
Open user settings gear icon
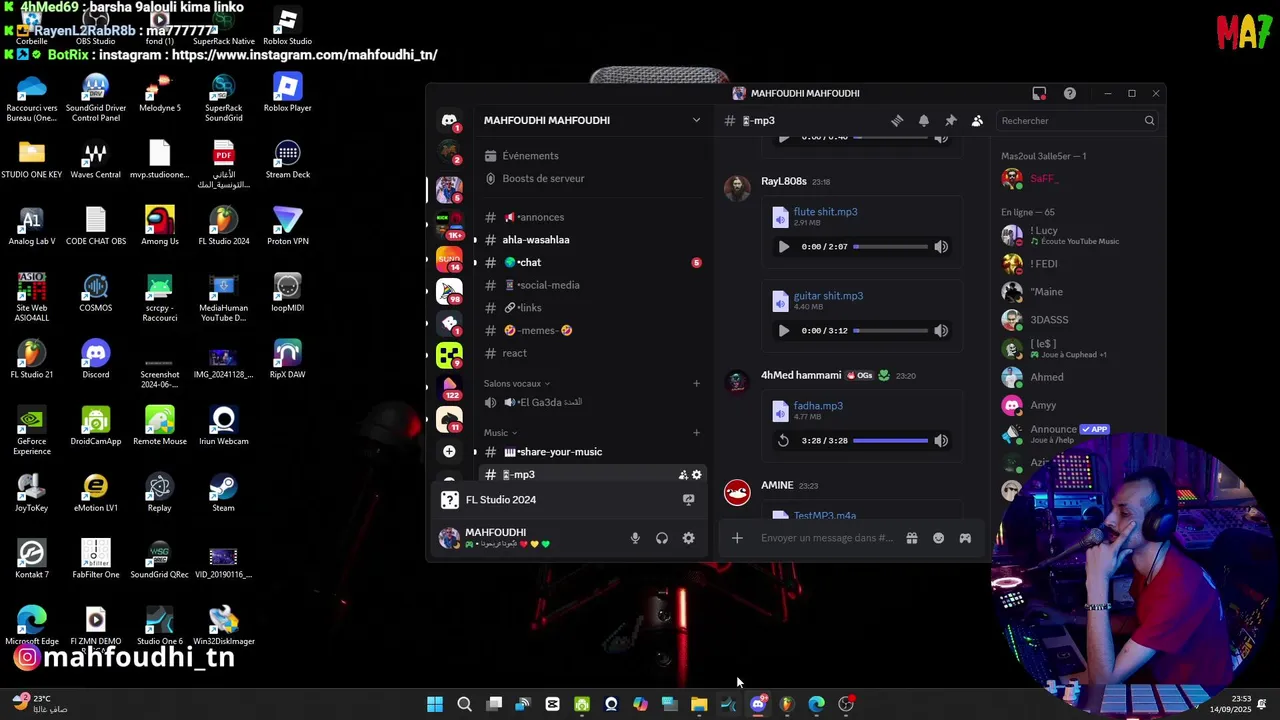click(x=688, y=538)
